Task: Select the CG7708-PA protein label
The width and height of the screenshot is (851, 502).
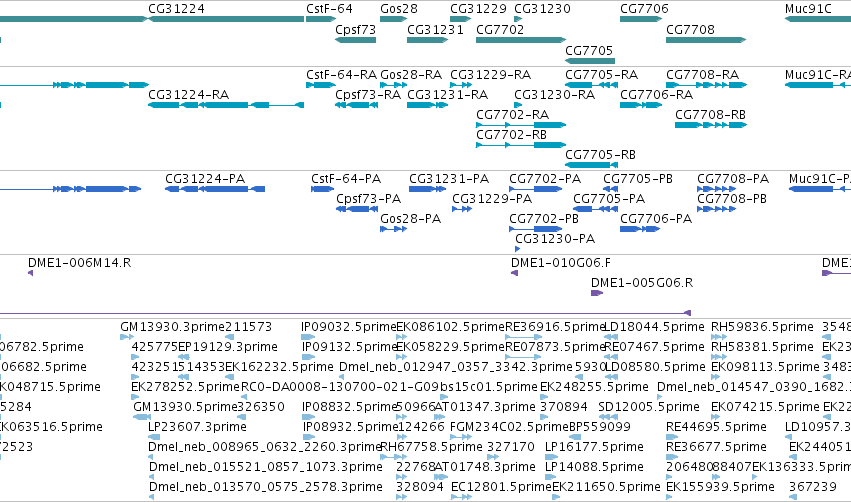Action: [733, 179]
